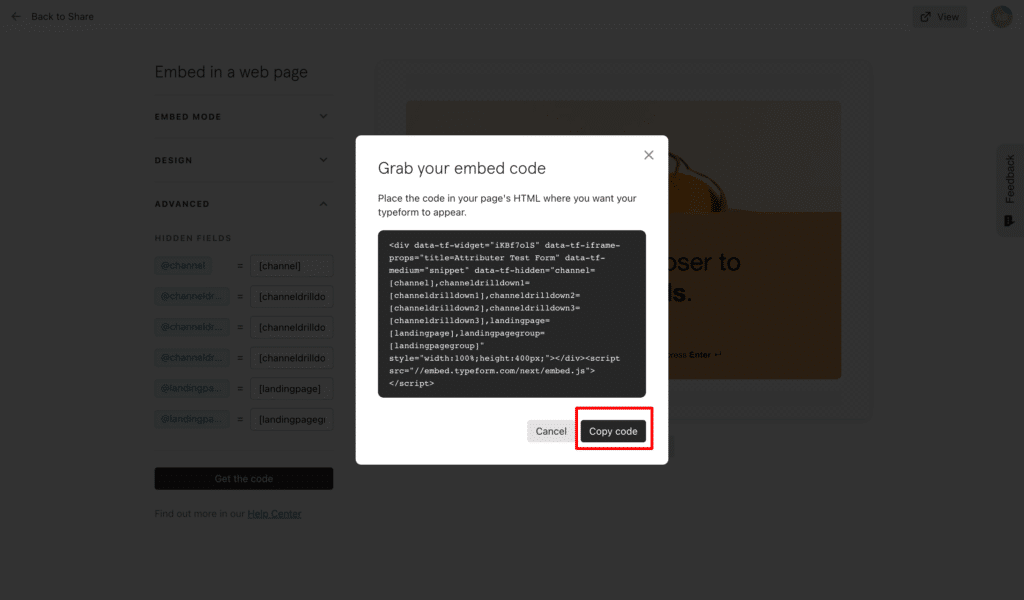Screen dimensions: 1024x600
Task: Click the Hidden Fields heading
Action: click(193, 238)
